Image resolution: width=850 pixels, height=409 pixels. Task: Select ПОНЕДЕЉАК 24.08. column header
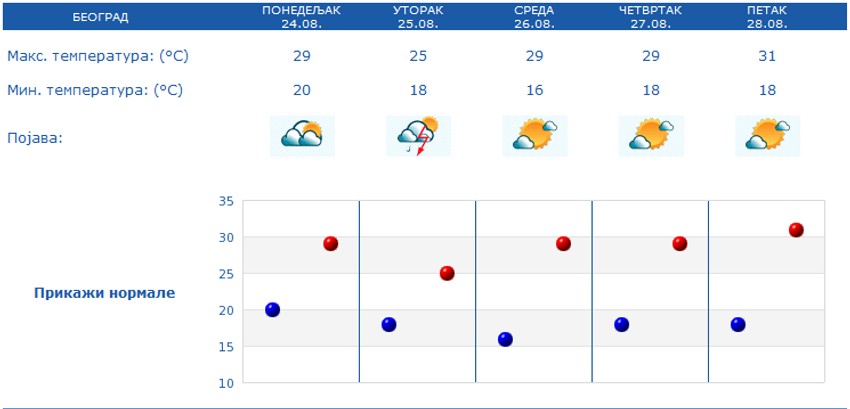click(x=301, y=16)
